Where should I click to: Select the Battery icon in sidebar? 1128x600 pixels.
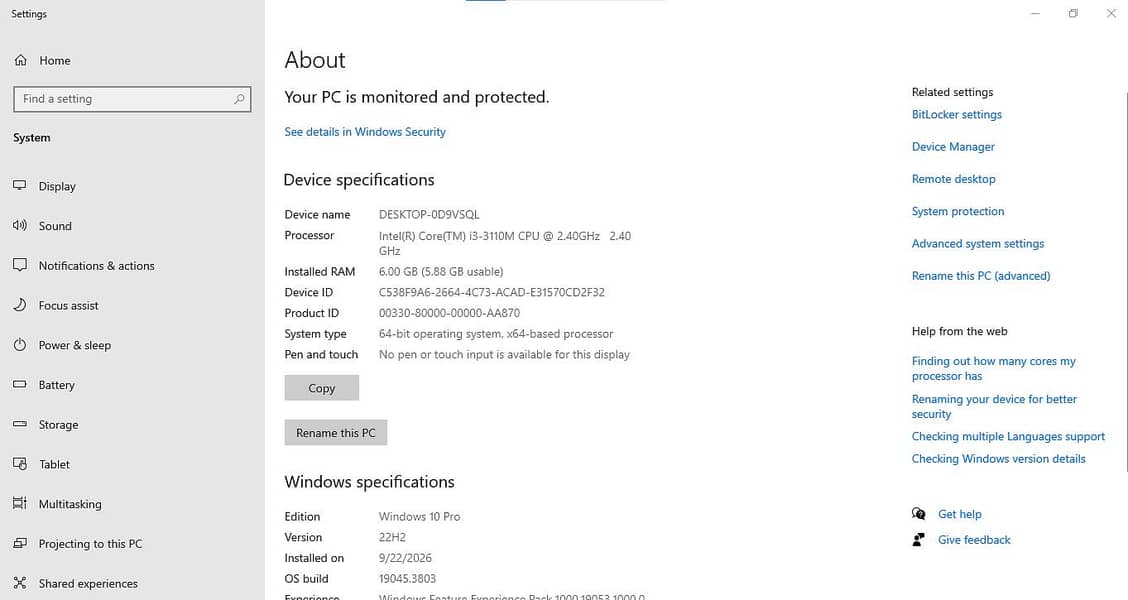[20, 384]
